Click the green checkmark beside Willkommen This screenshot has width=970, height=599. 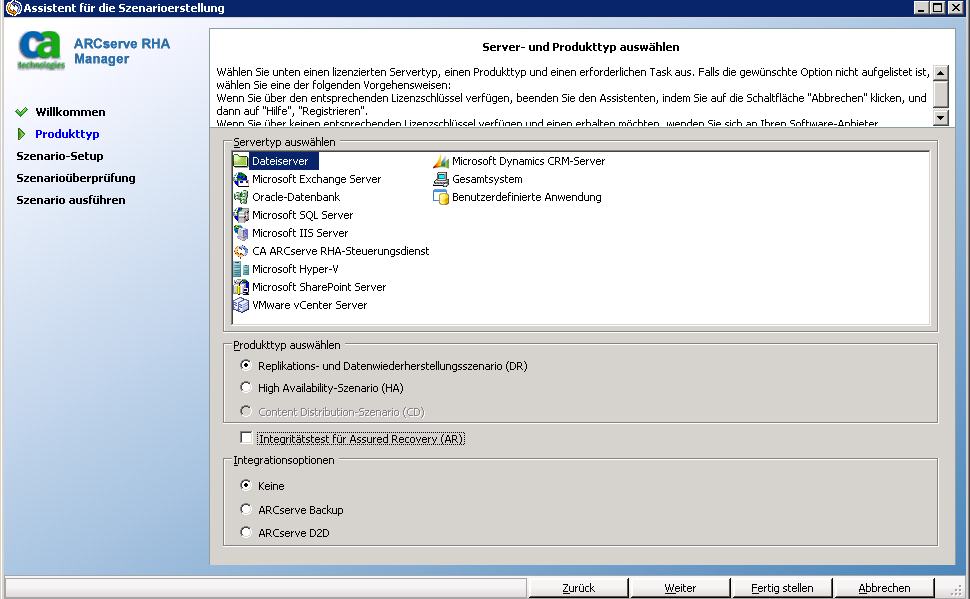coord(22,112)
